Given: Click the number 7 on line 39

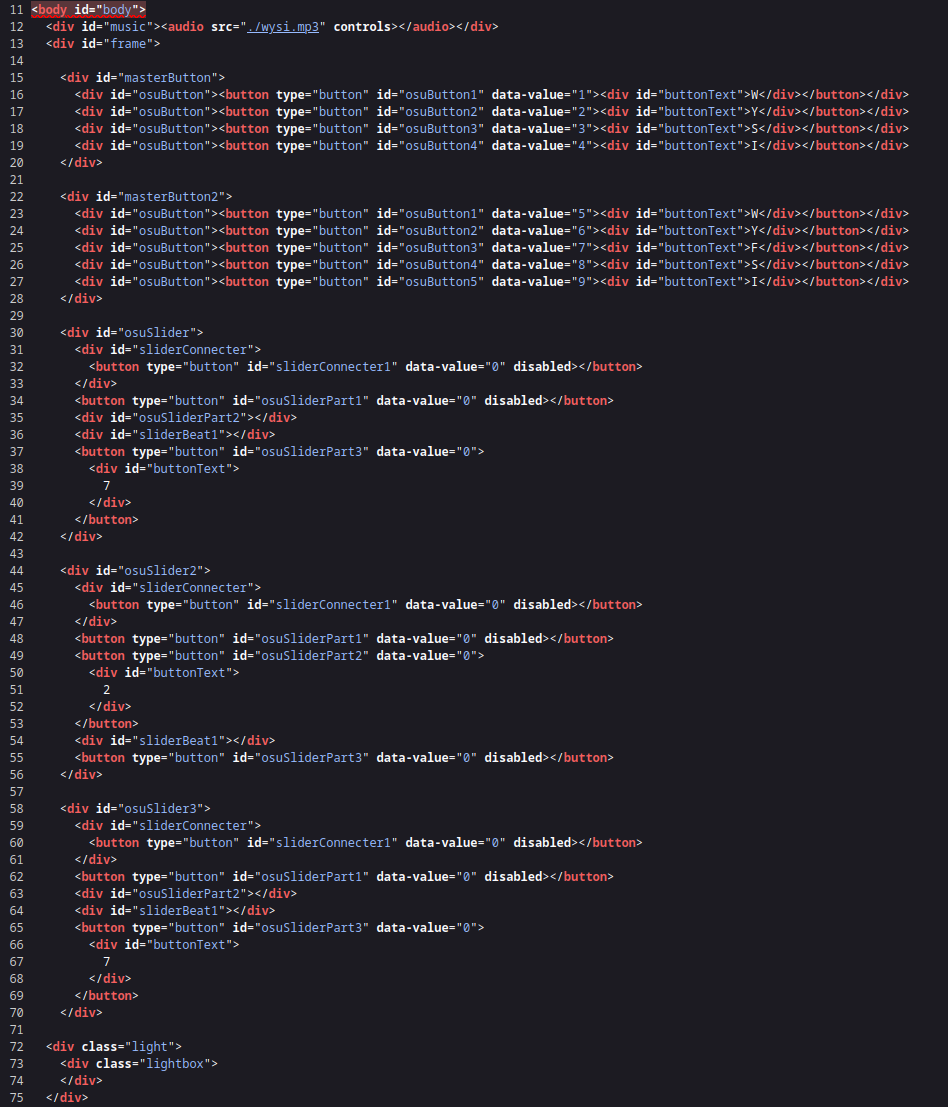Looking at the screenshot, I should pos(107,486).
